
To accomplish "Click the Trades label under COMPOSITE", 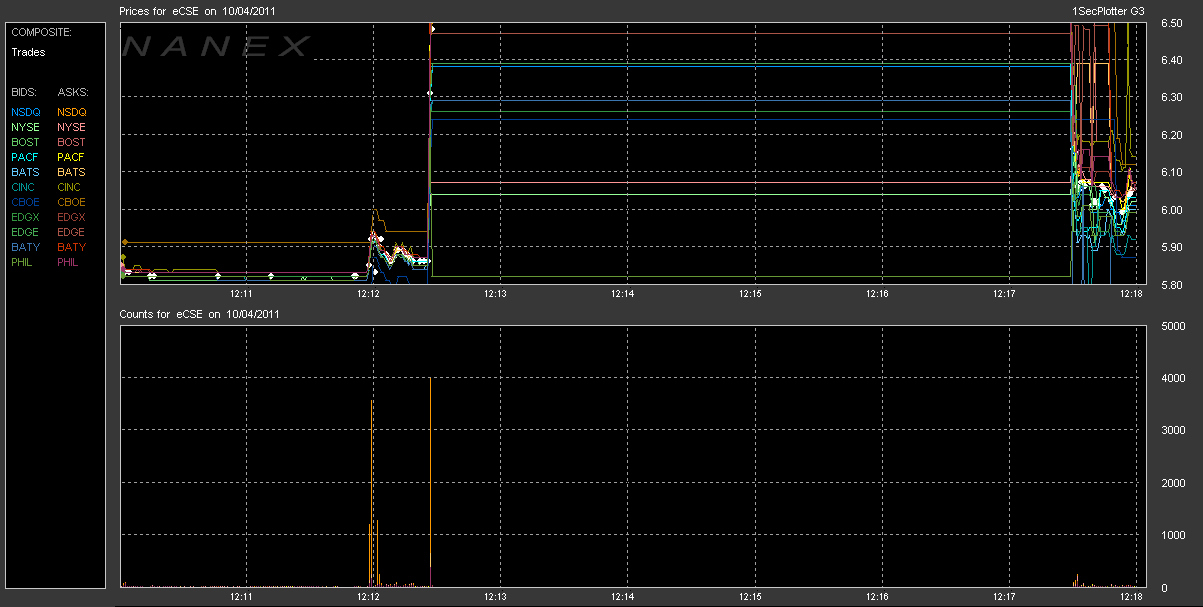I will coord(28,52).
